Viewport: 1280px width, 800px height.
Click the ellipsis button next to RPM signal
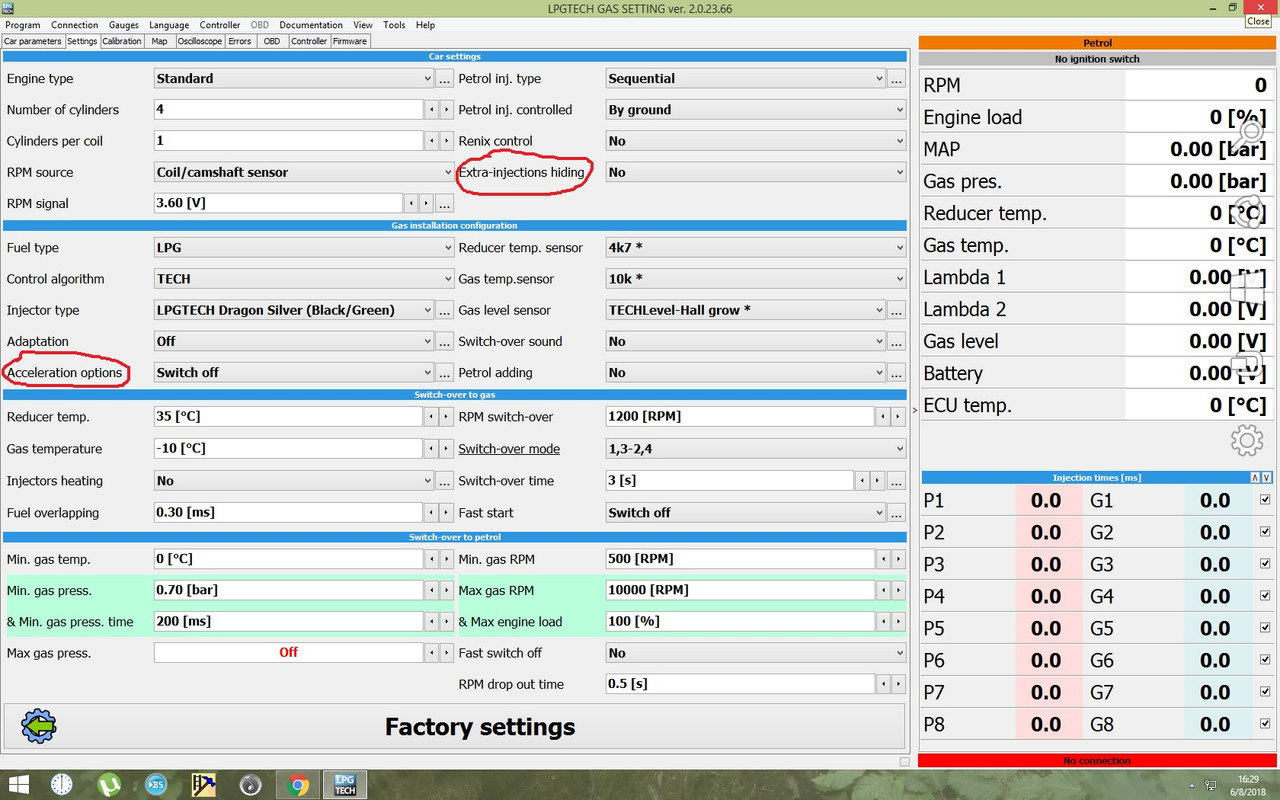(445, 203)
